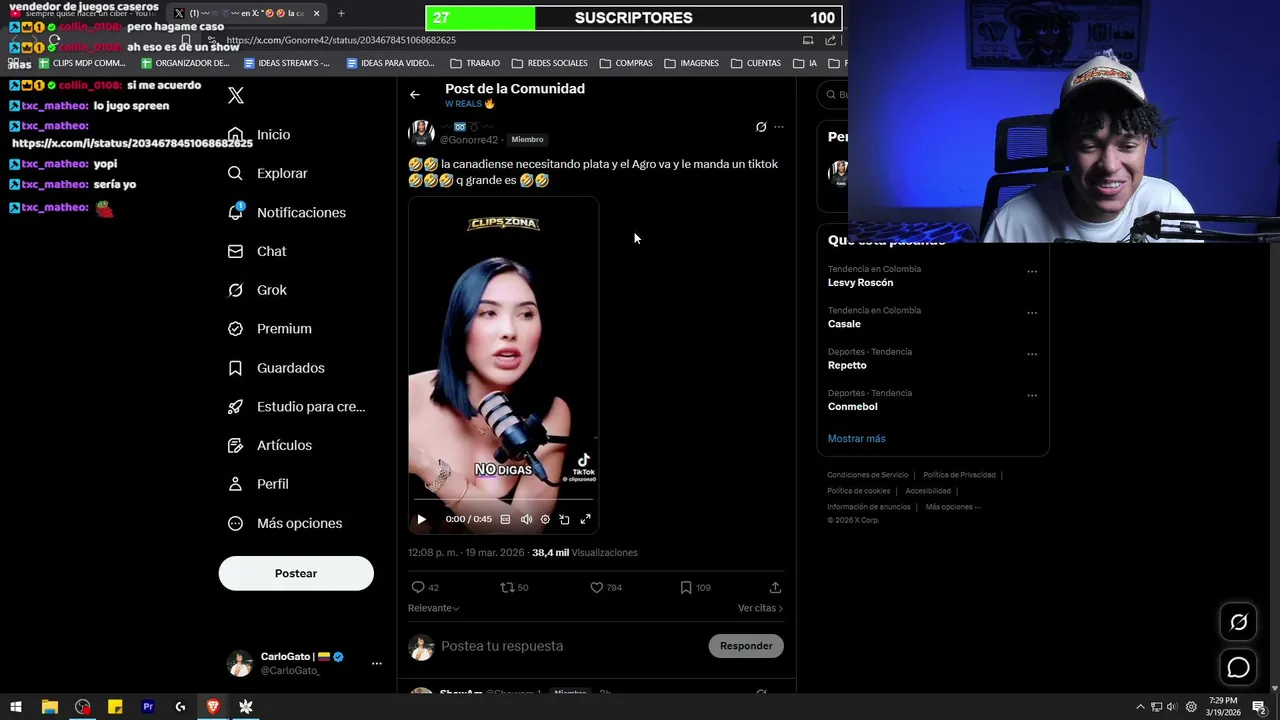Image resolution: width=1280 pixels, height=720 pixels.
Task: Open the Política de cookies link
Action: coord(858,491)
